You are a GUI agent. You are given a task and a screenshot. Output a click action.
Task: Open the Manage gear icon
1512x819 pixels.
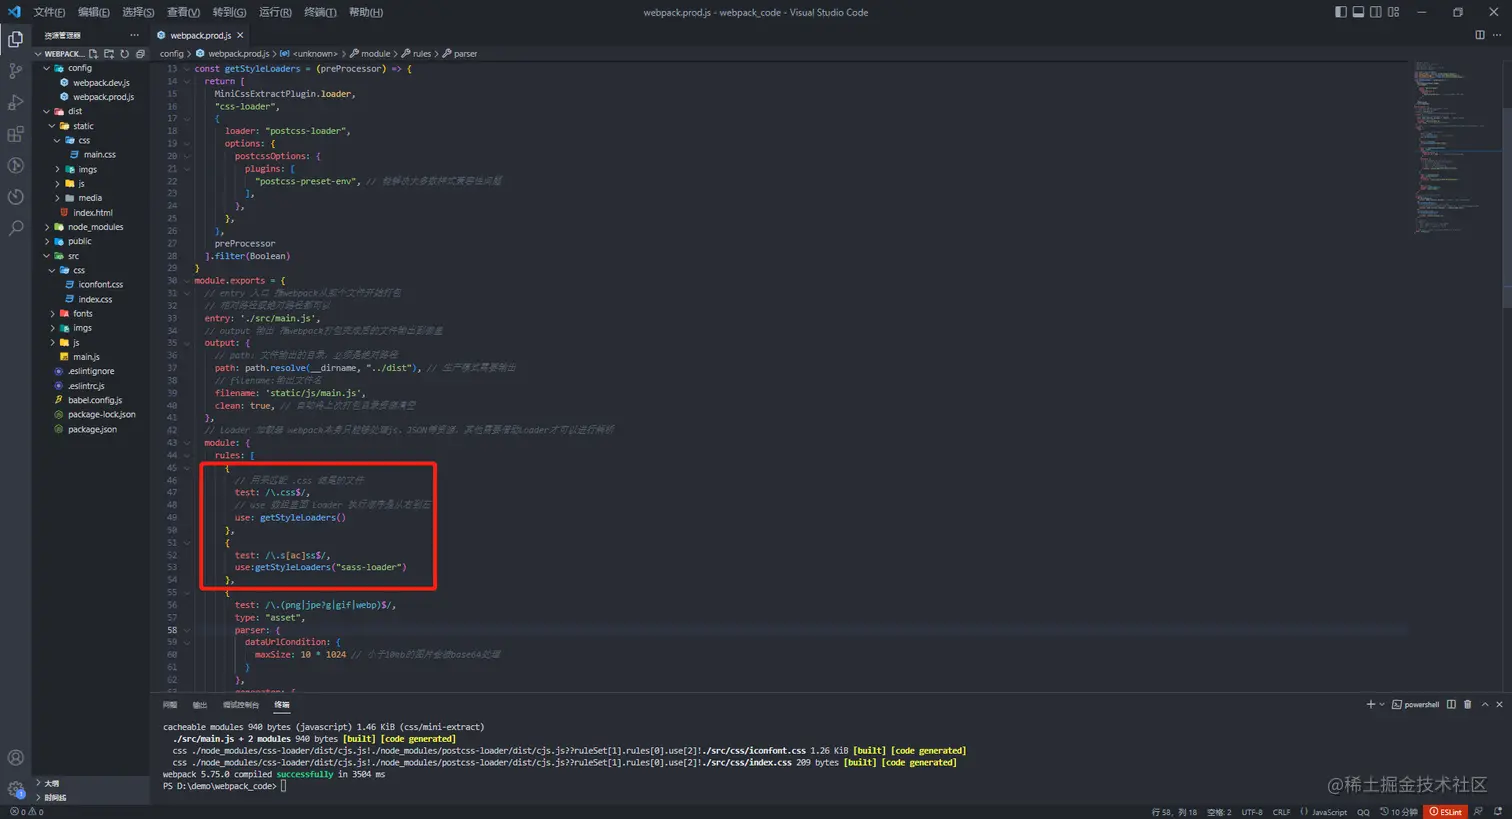[x=15, y=790]
